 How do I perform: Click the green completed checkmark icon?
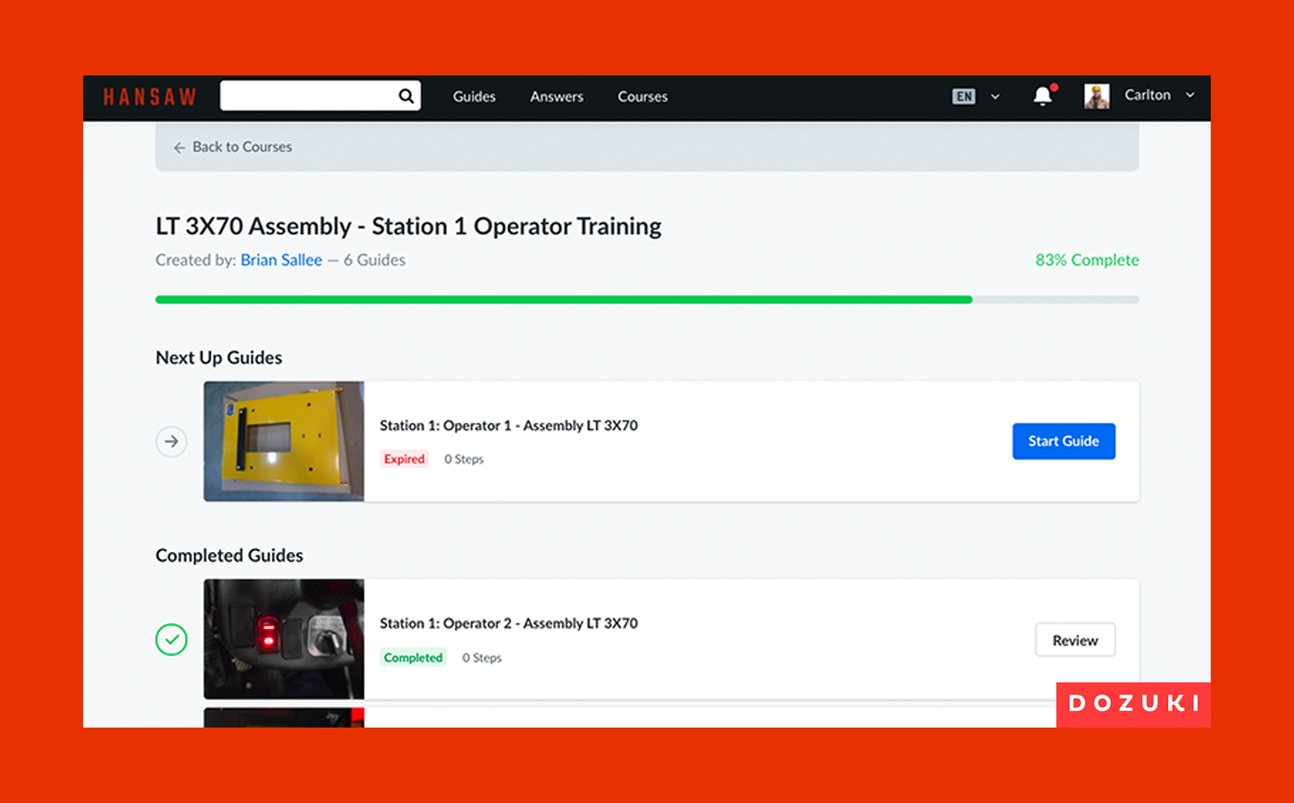tap(171, 640)
